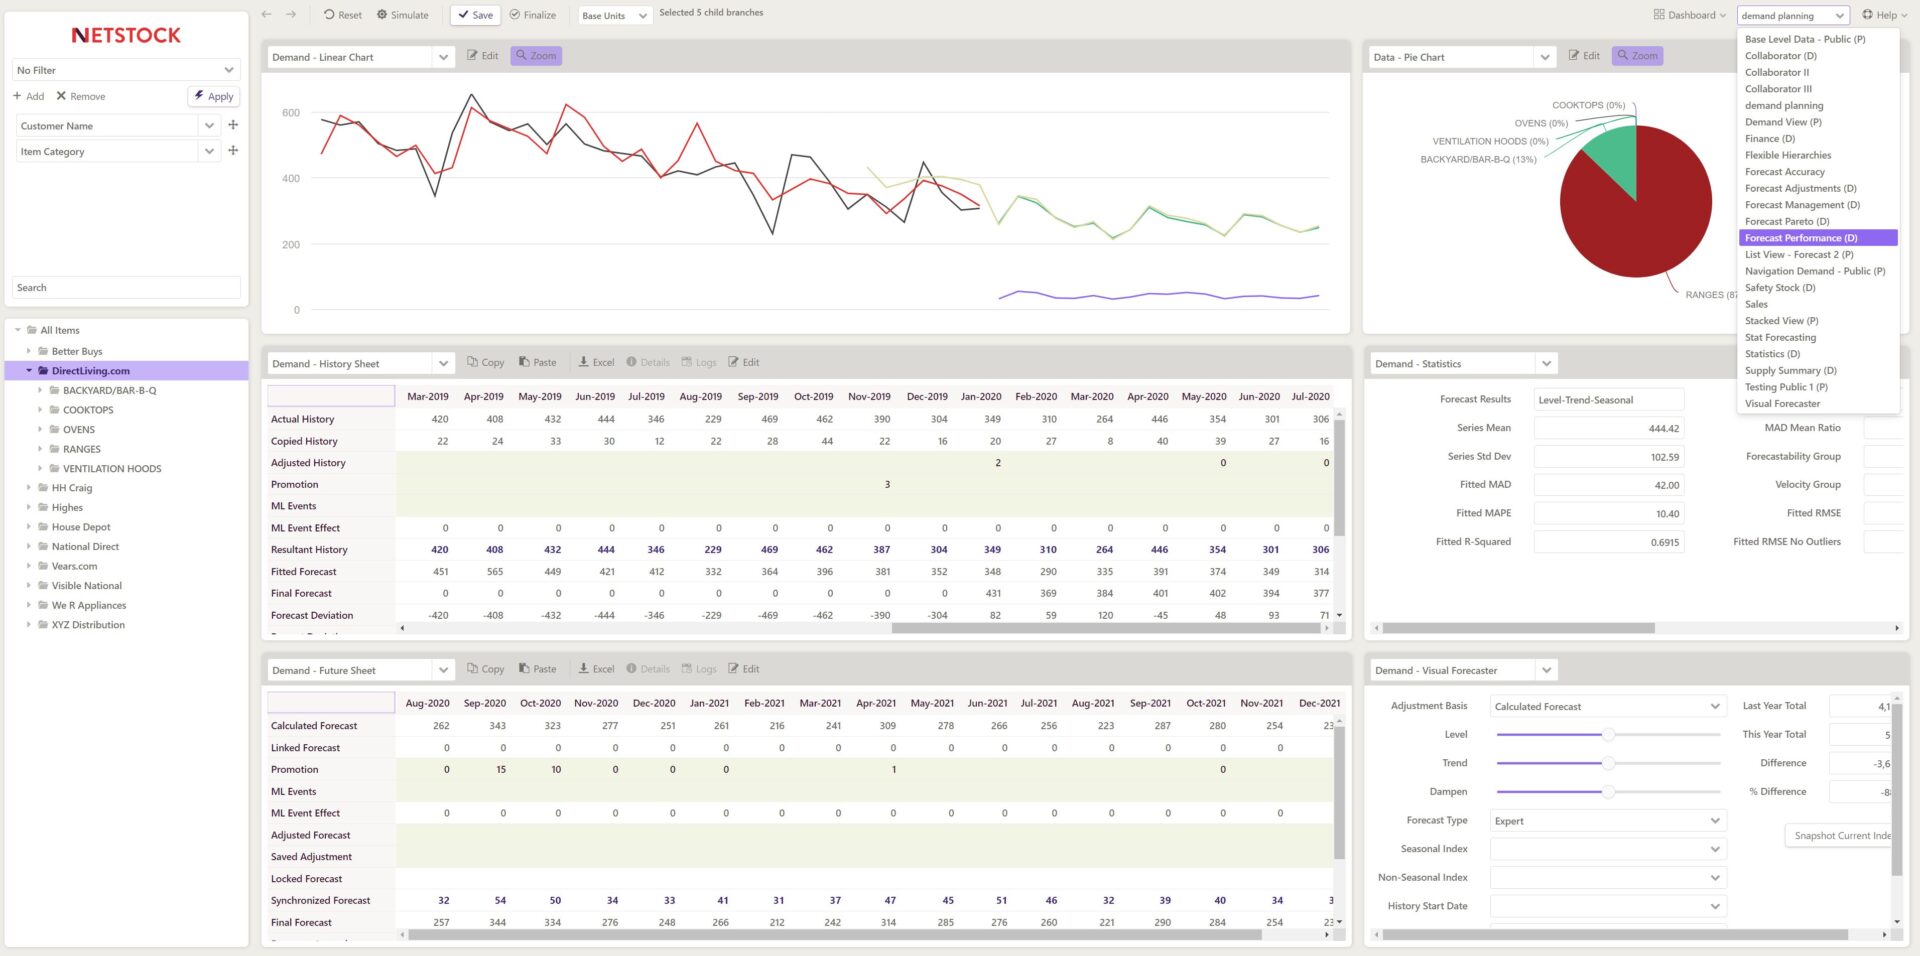1920x956 pixels.
Task: Click Add filter button
Action: click(28, 97)
